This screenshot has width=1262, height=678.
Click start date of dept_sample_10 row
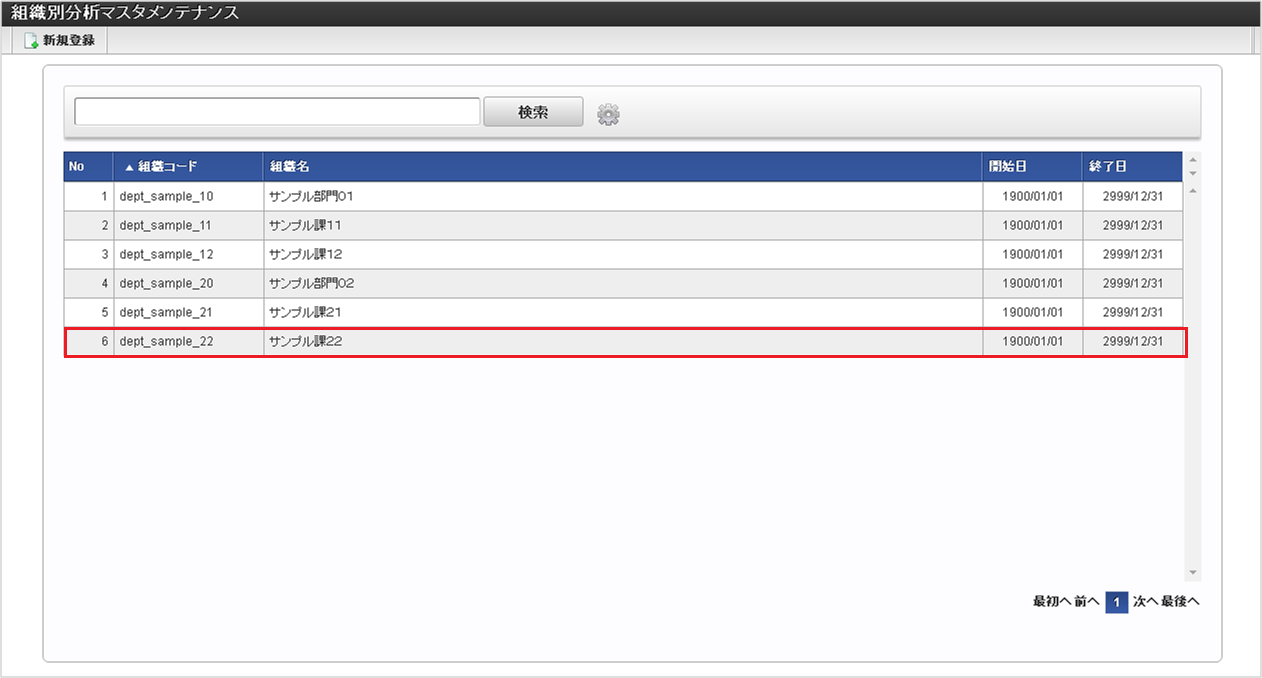(1033, 196)
